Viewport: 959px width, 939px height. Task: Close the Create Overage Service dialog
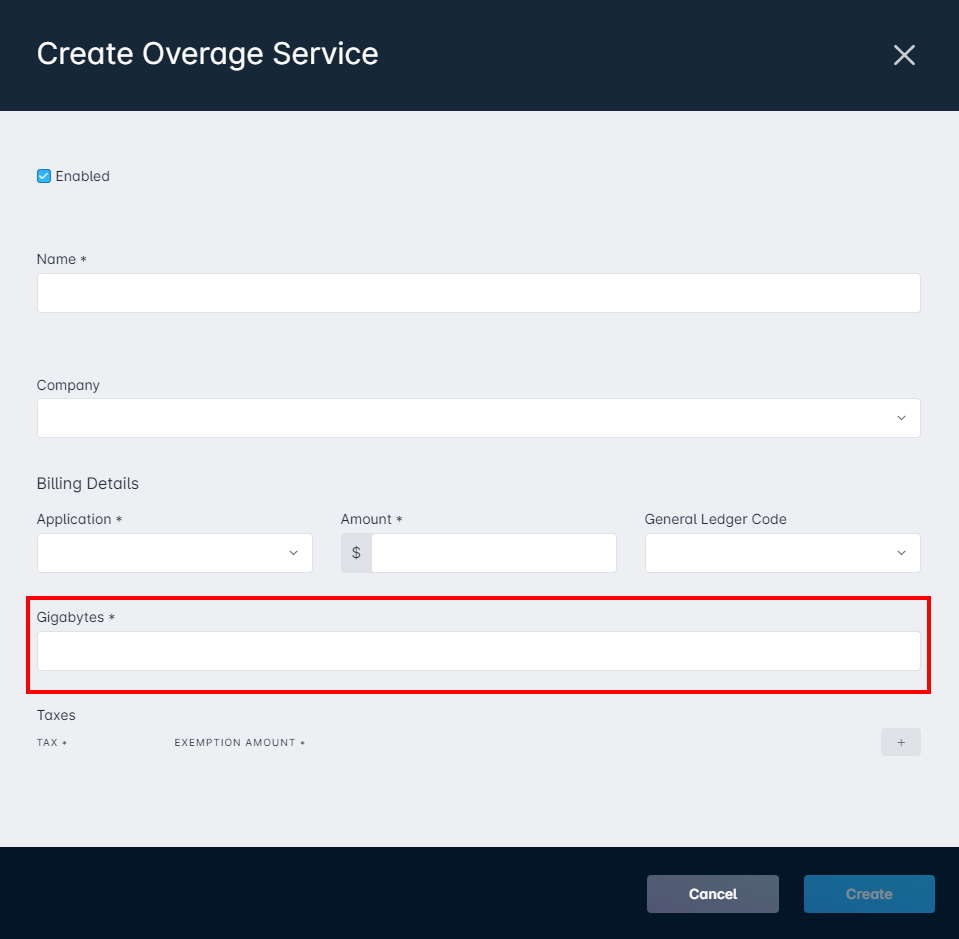click(x=904, y=55)
